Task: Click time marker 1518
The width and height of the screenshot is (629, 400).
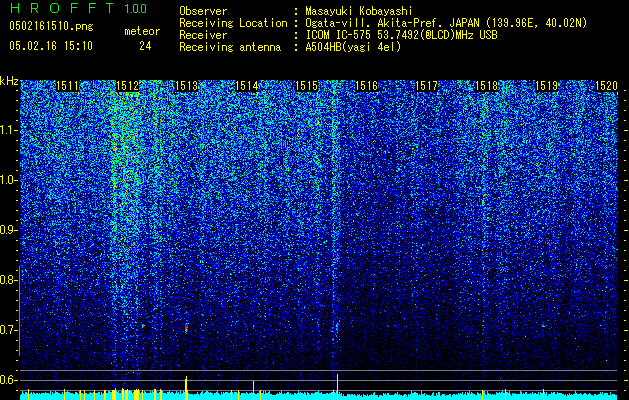Action: coord(486,86)
